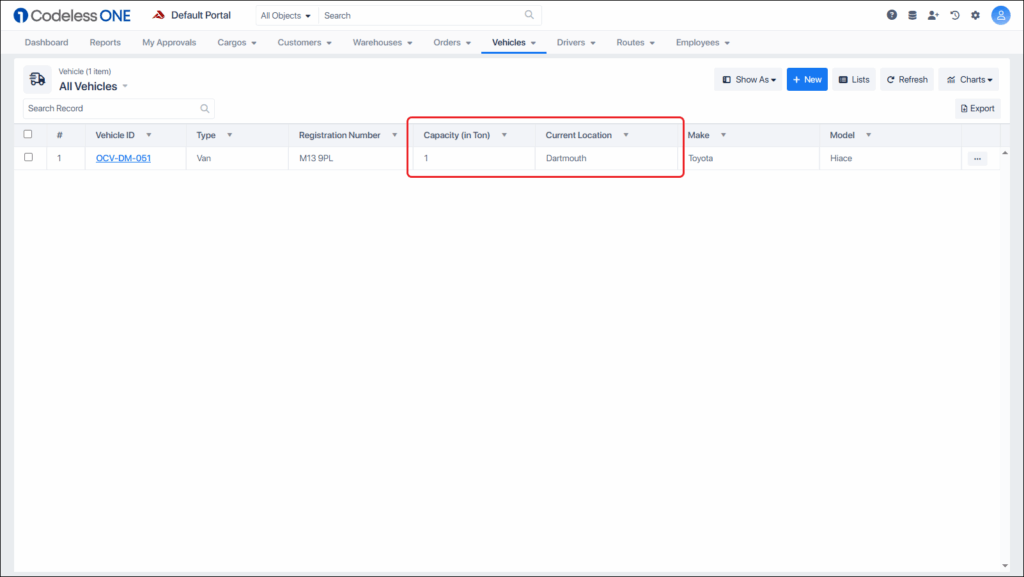Switch to the Dashboard tab

pyautogui.click(x=46, y=42)
